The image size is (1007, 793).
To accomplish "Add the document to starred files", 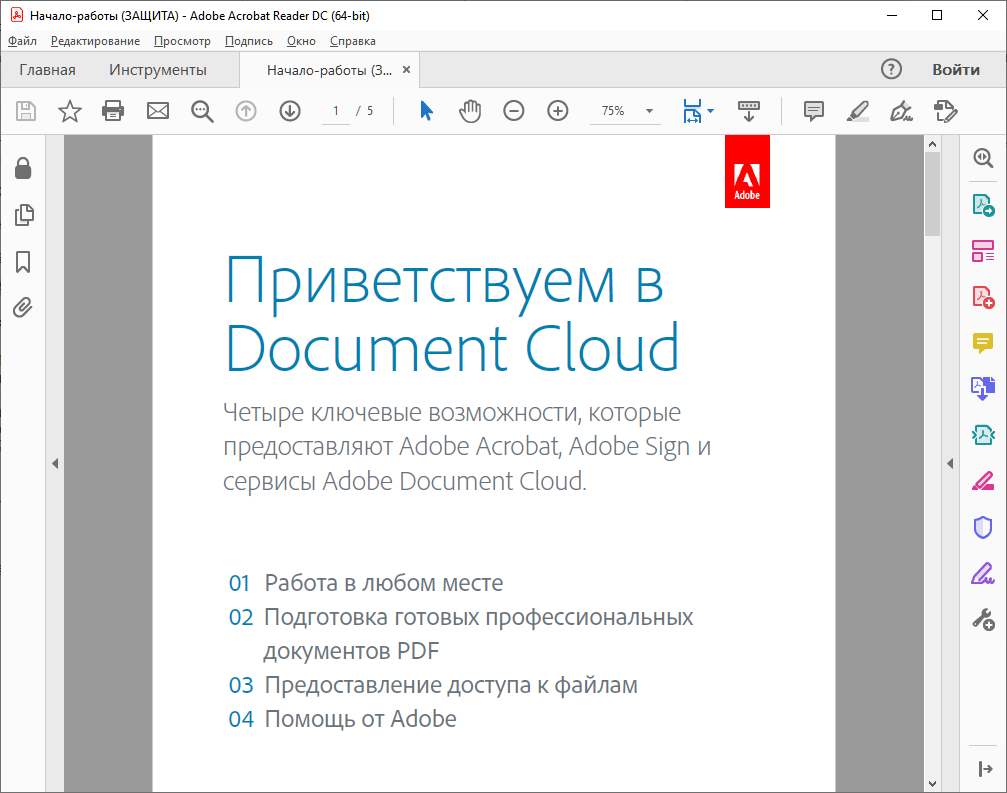I will point(69,111).
